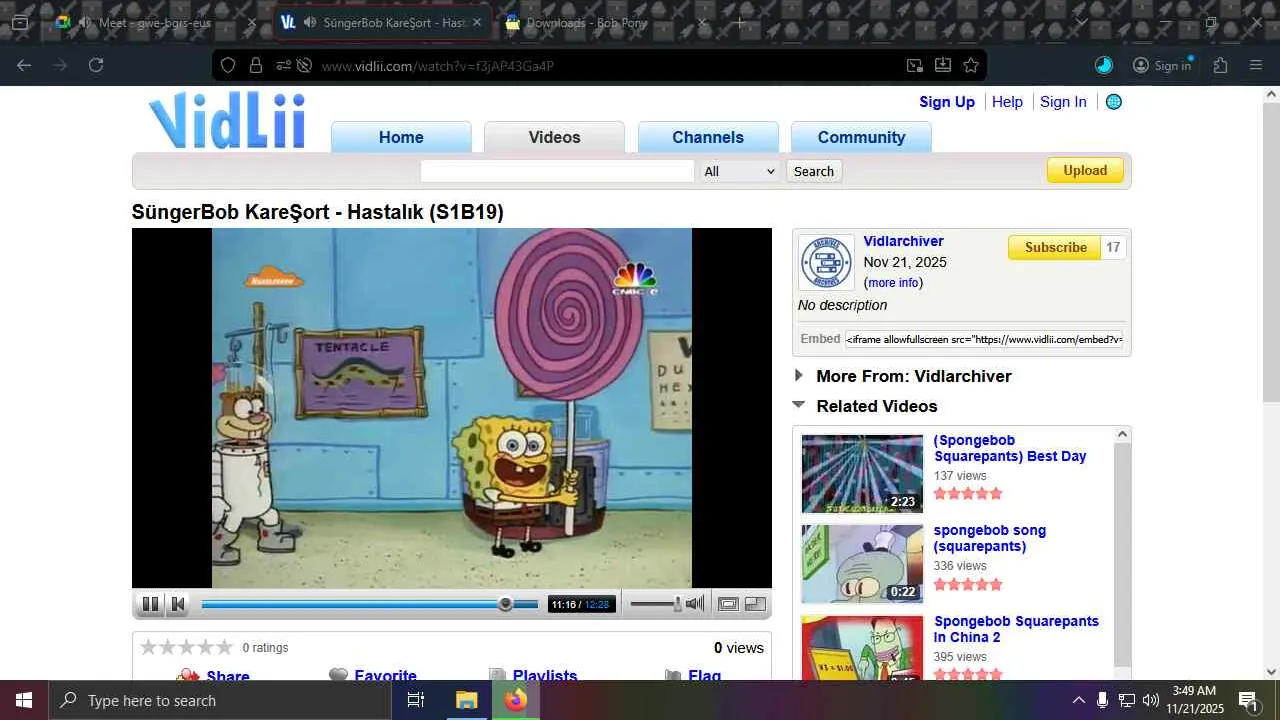List all tabs with the chevron
The height and width of the screenshot is (720, 1280).
(1081, 22)
